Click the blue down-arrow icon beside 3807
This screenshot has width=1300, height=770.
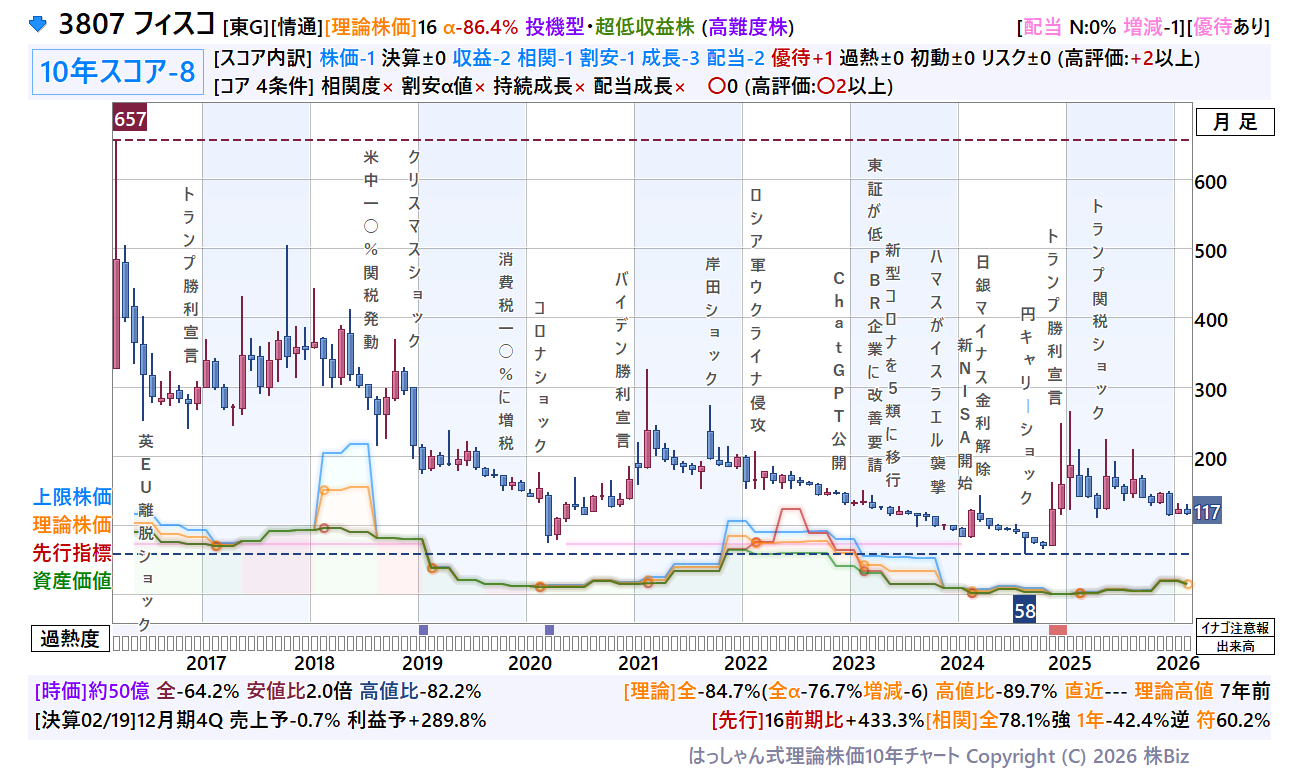(38, 23)
